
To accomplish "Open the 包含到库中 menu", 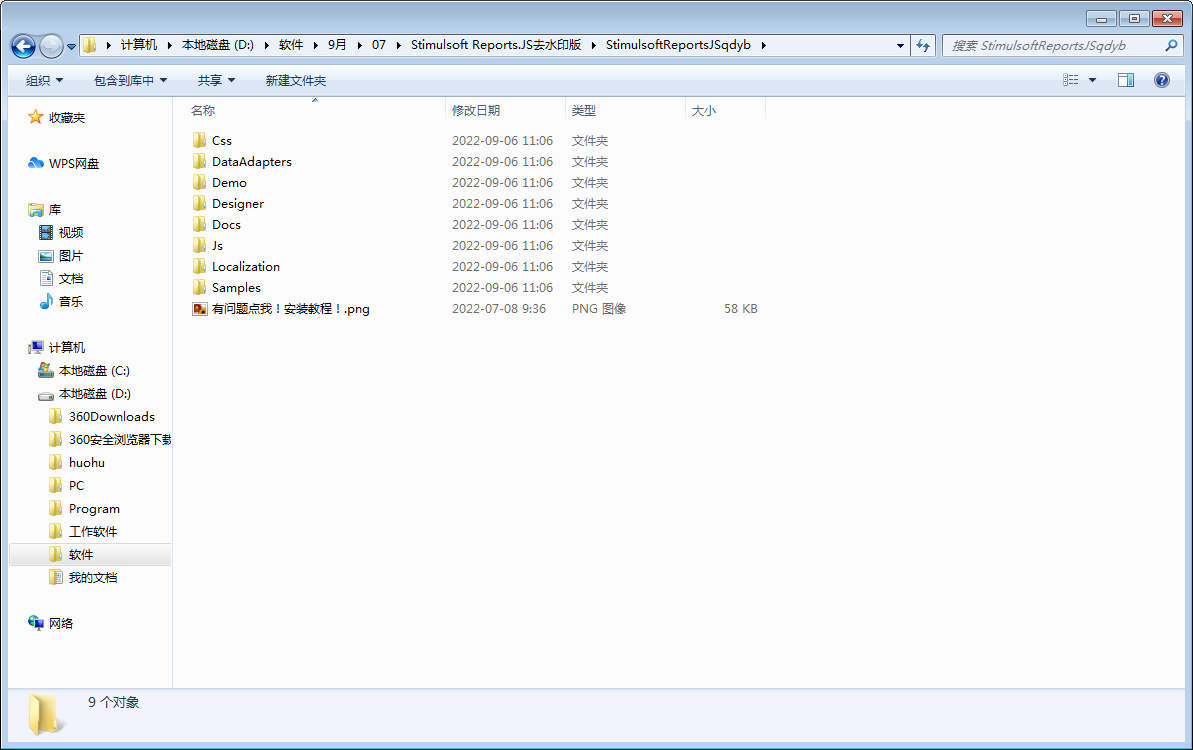I will 128,79.
